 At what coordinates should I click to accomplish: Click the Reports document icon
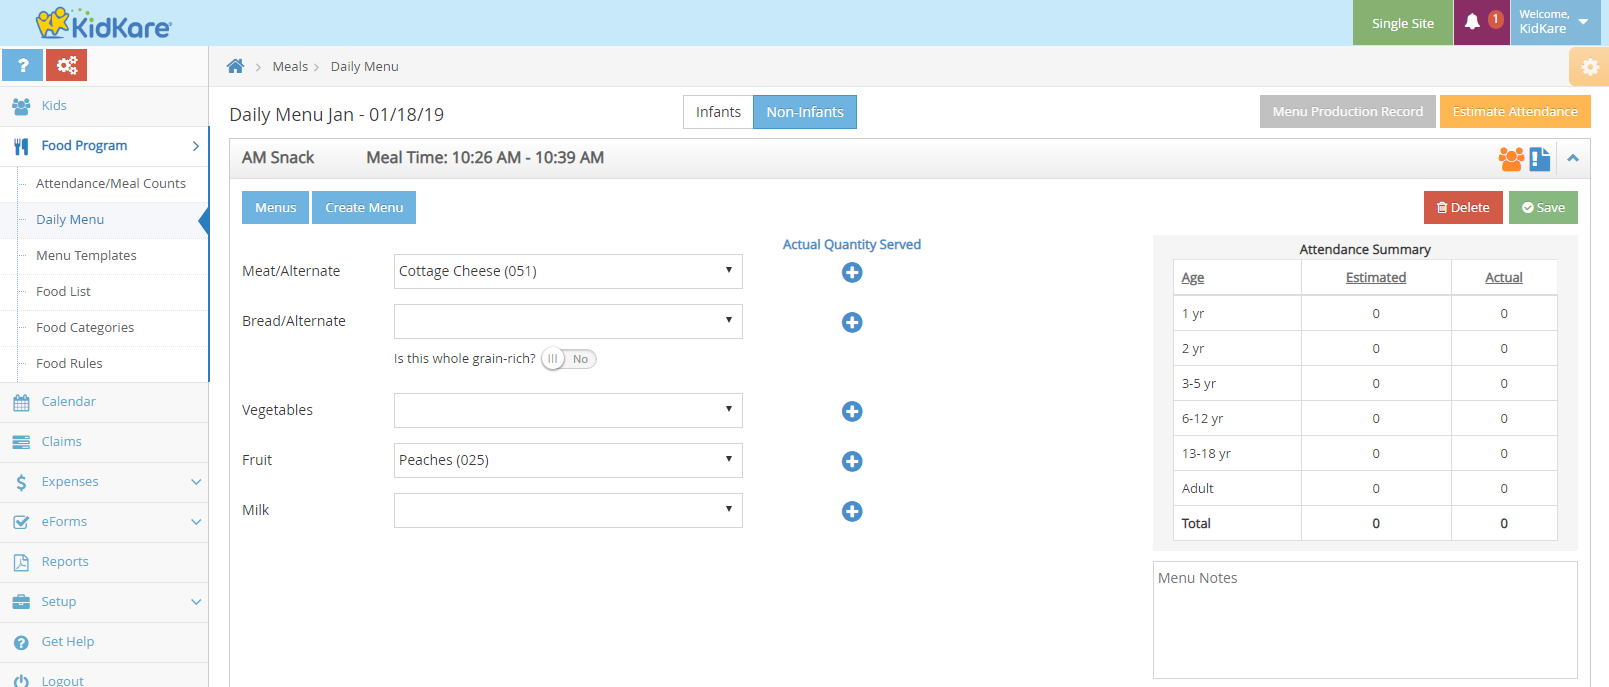(x=21, y=562)
